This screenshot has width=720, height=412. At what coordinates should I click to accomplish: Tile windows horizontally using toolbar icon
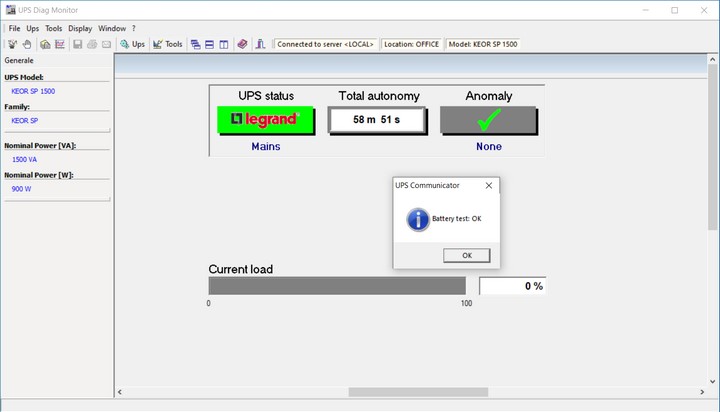point(209,44)
